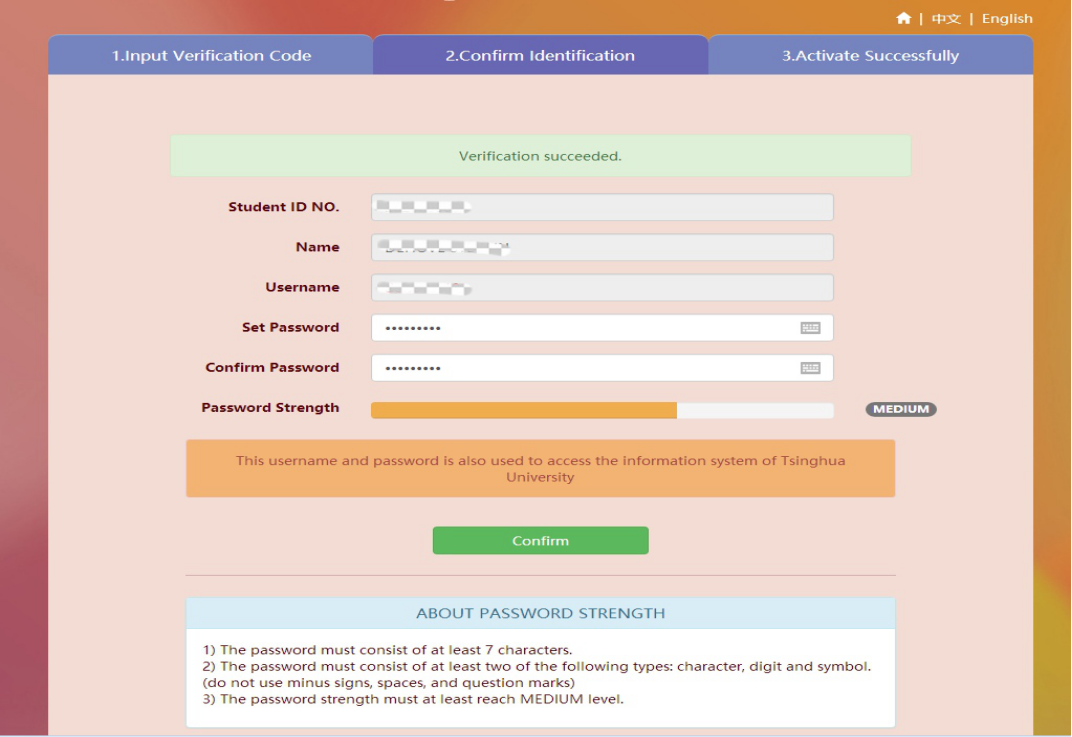Image resolution: width=1072 pixels, height=737 pixels.
Task: Select the Confirm Identification step tab
Action: pyautogui.click(x=540, y=55)
